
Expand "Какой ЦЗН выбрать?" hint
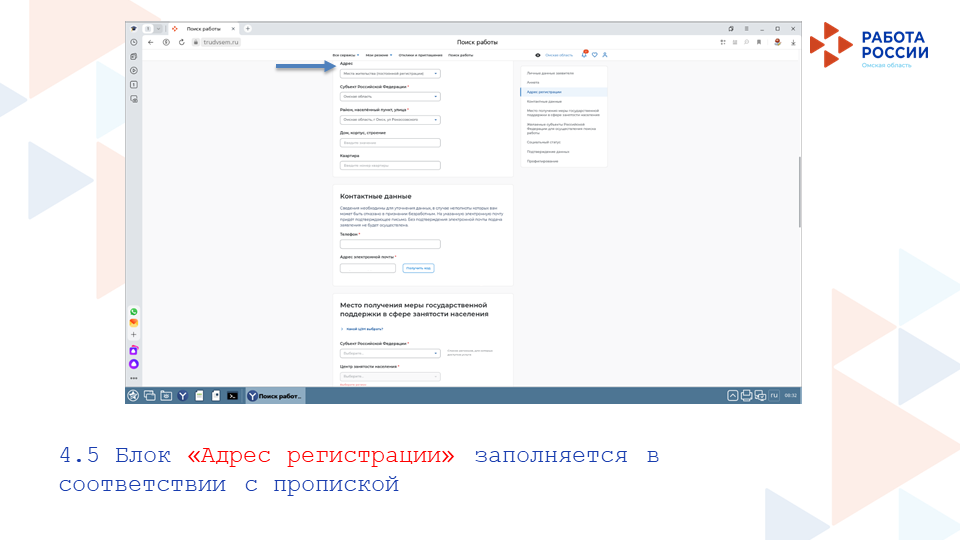click(x=364, y=328)
